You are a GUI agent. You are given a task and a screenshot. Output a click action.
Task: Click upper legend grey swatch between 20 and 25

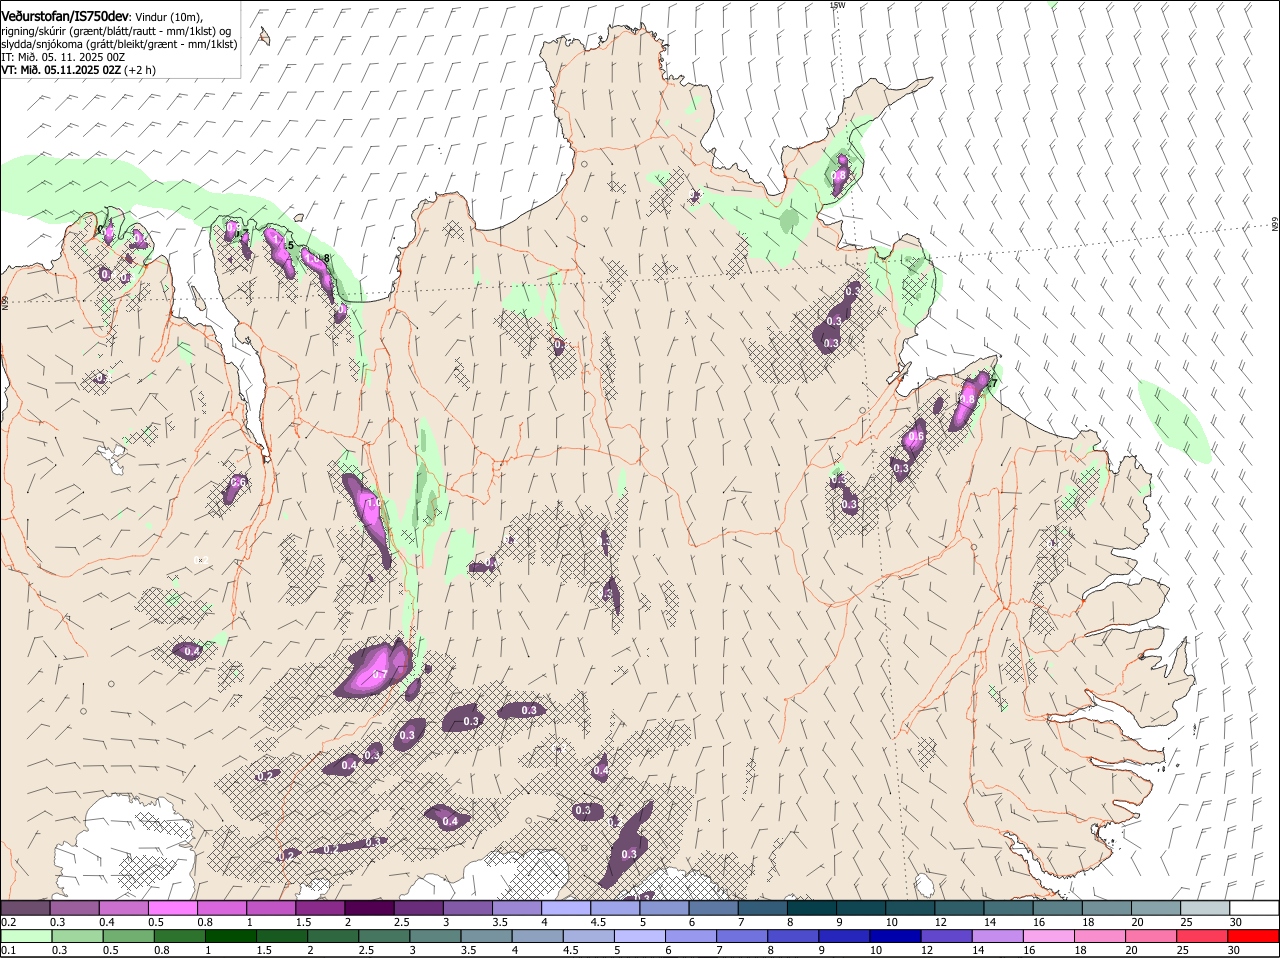click(1155, 908)
